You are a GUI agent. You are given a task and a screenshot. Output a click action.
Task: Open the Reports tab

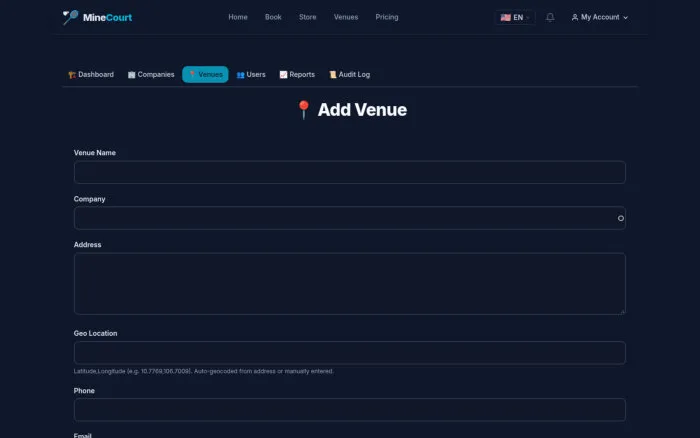297,75
